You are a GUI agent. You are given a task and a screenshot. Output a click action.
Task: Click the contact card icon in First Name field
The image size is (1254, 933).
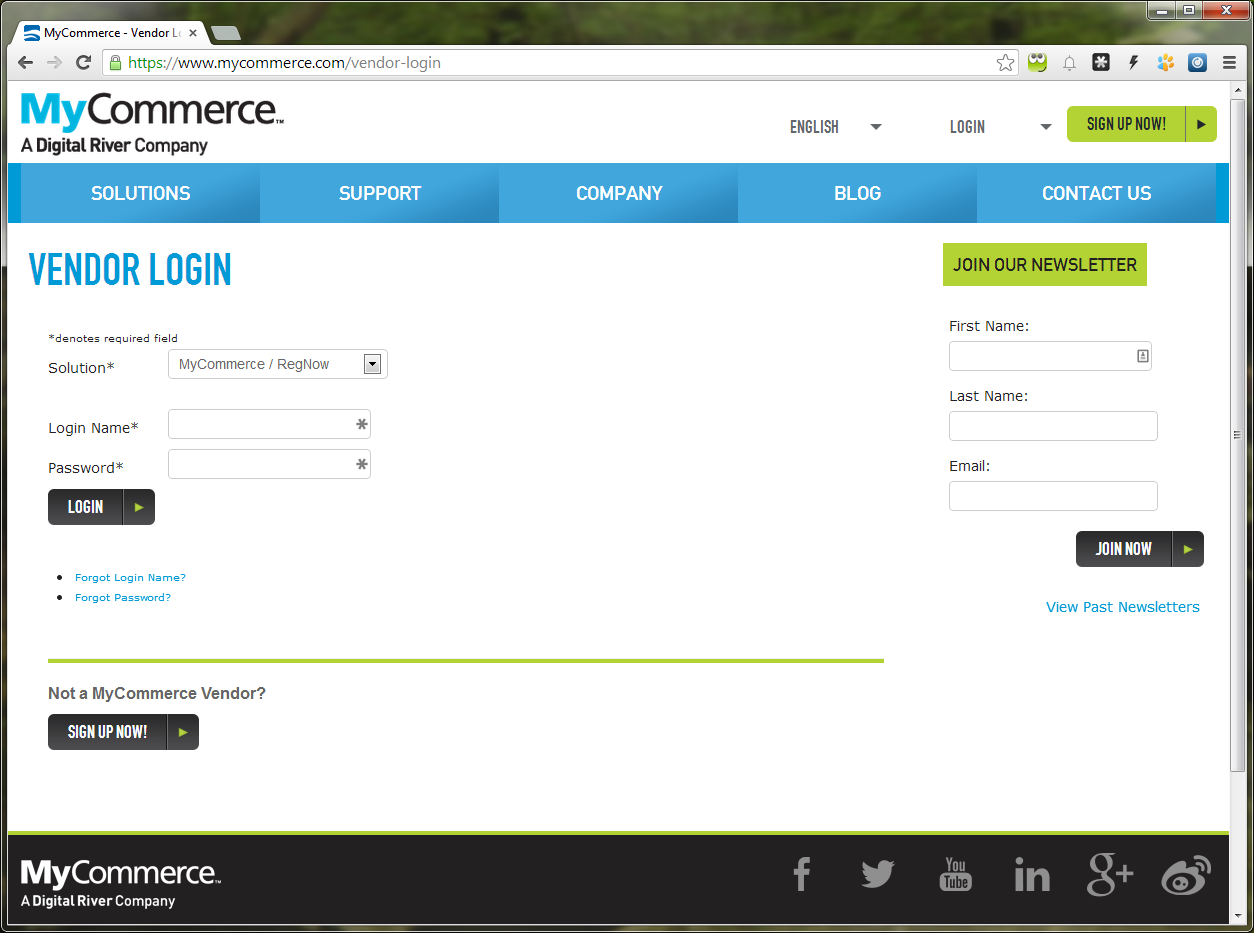pyautogui.click(x=1142, y=356)
